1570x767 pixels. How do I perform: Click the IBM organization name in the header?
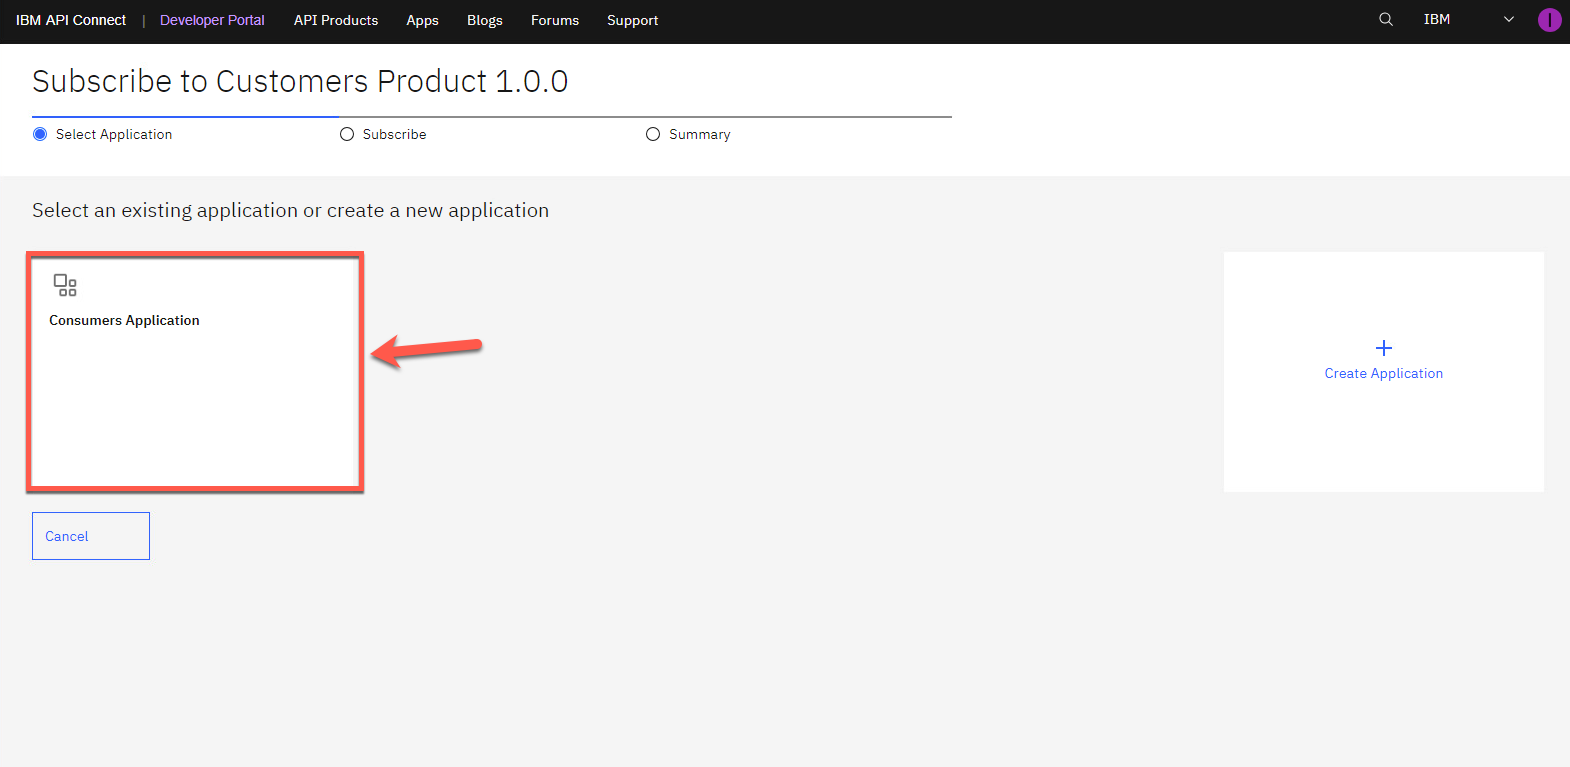click(x=1436, y=20)
